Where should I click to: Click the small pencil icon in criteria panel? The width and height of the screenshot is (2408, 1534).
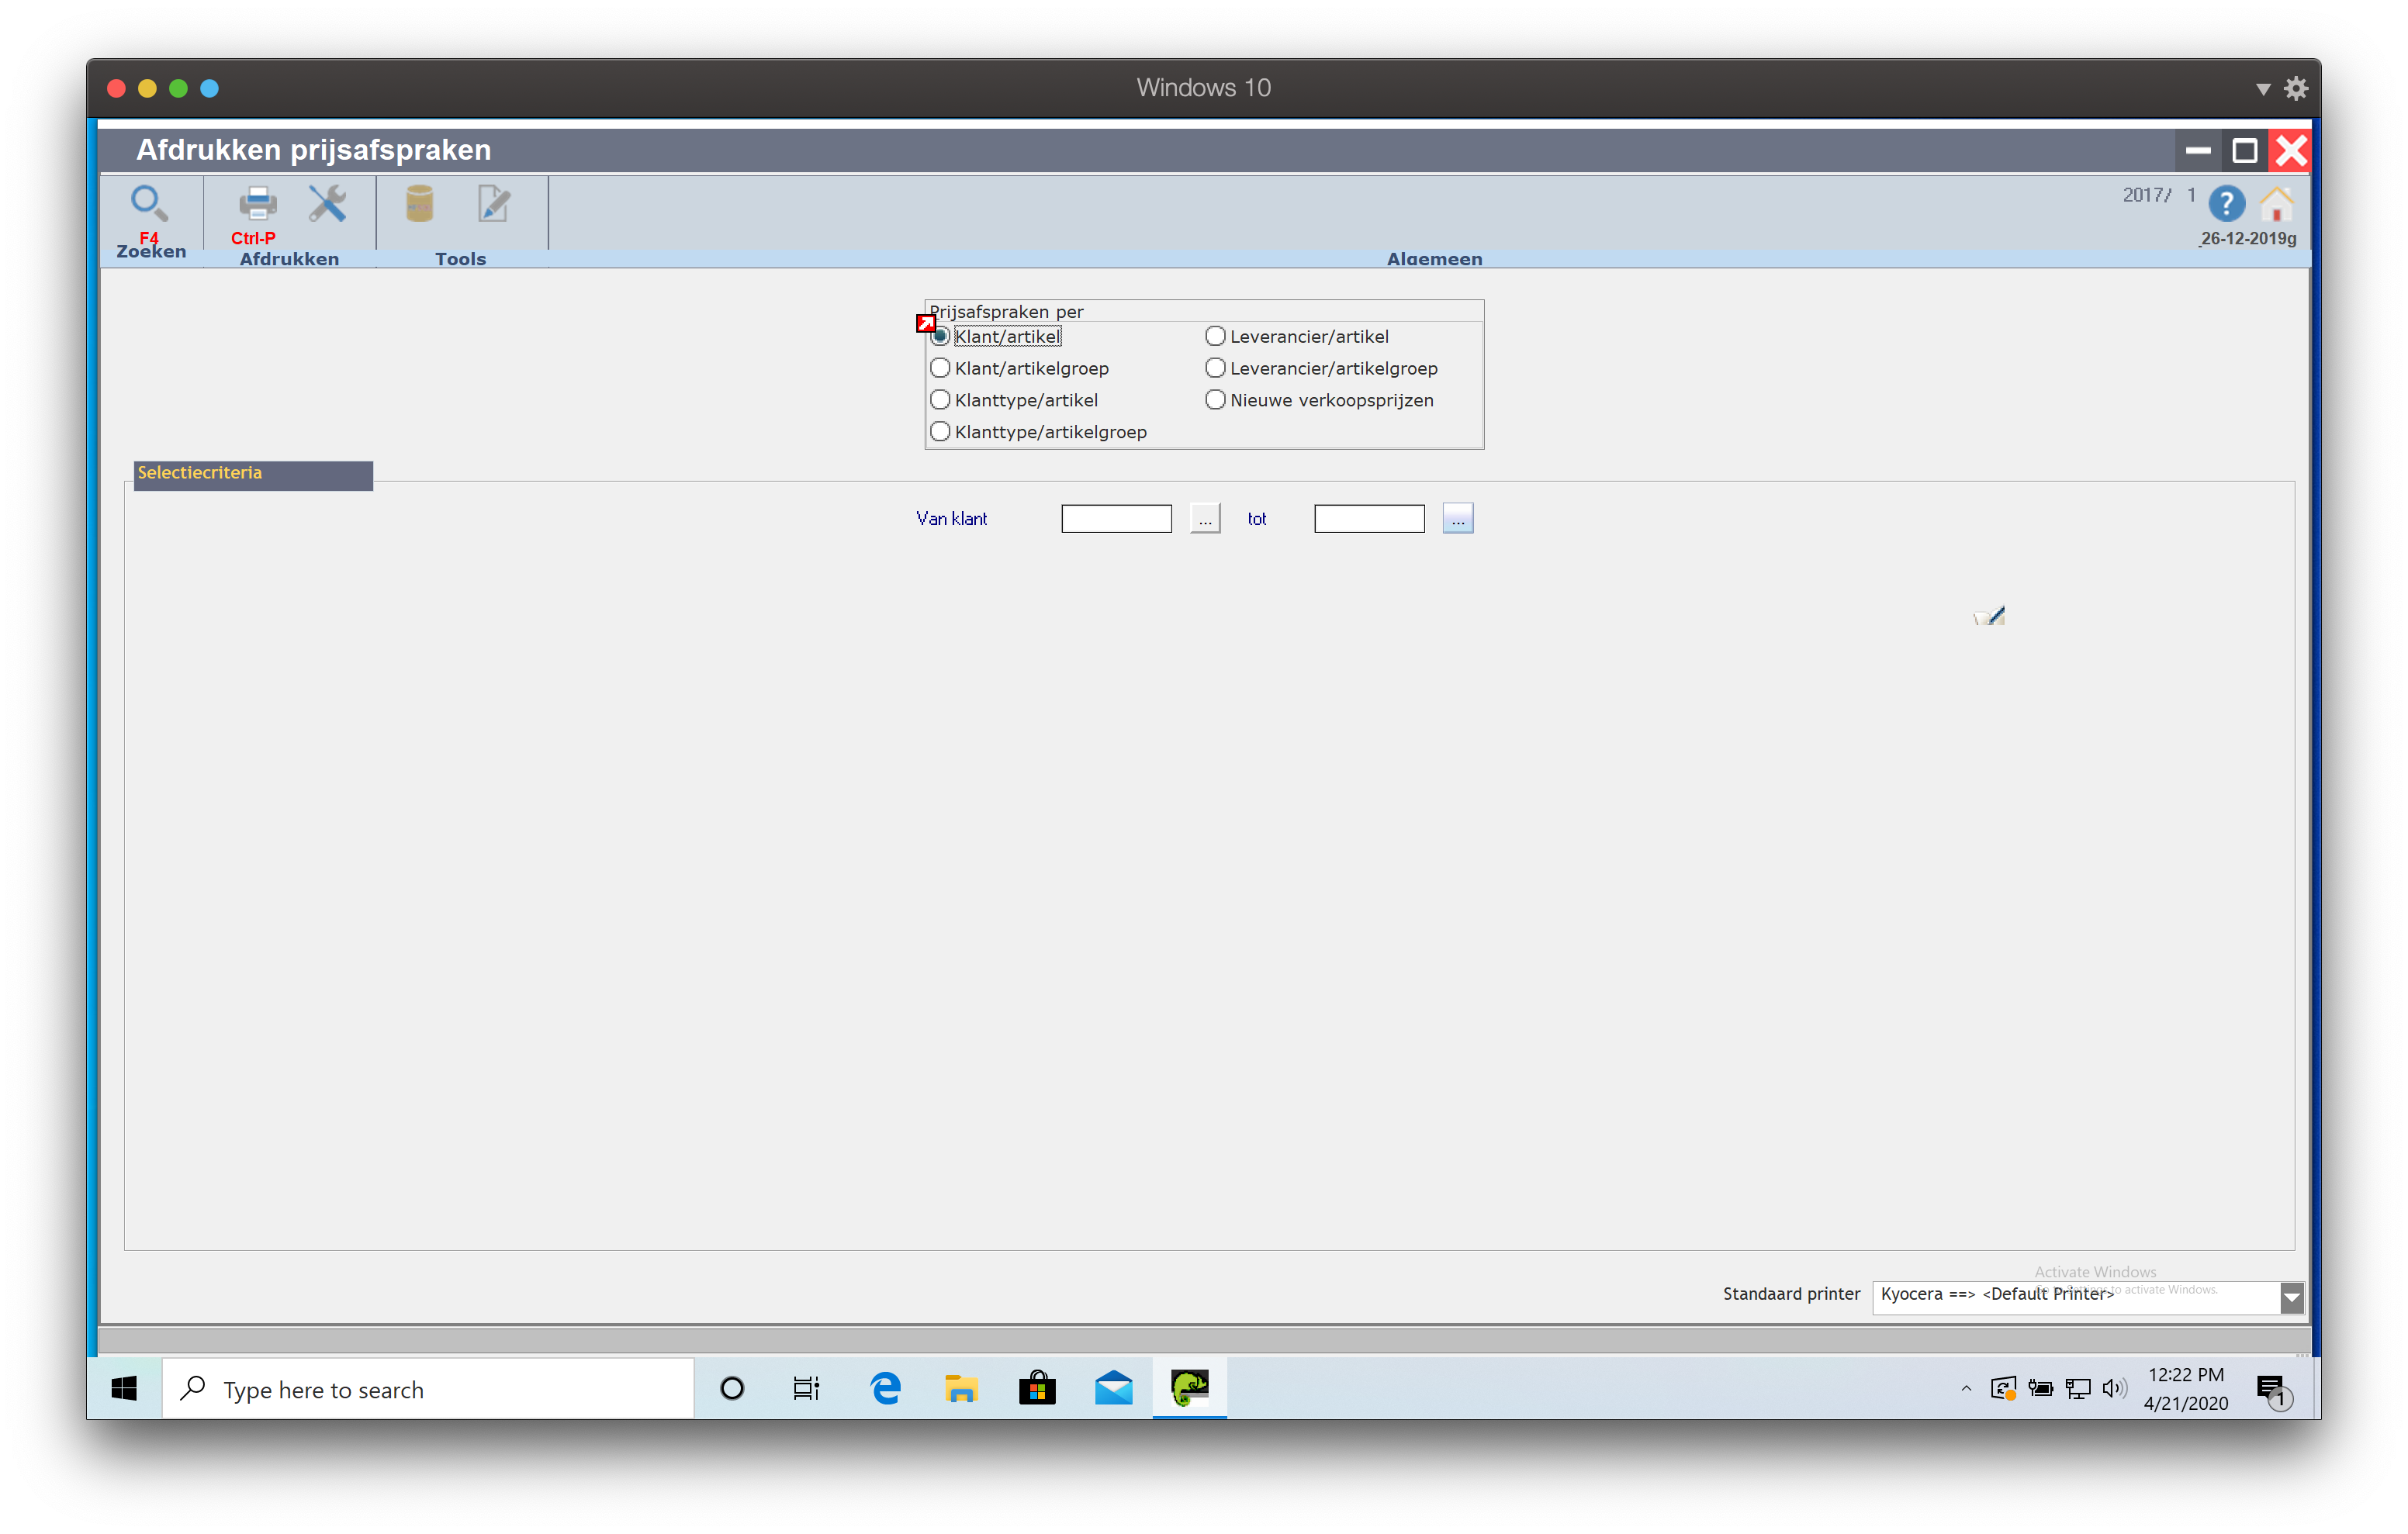click(1989, 616)
